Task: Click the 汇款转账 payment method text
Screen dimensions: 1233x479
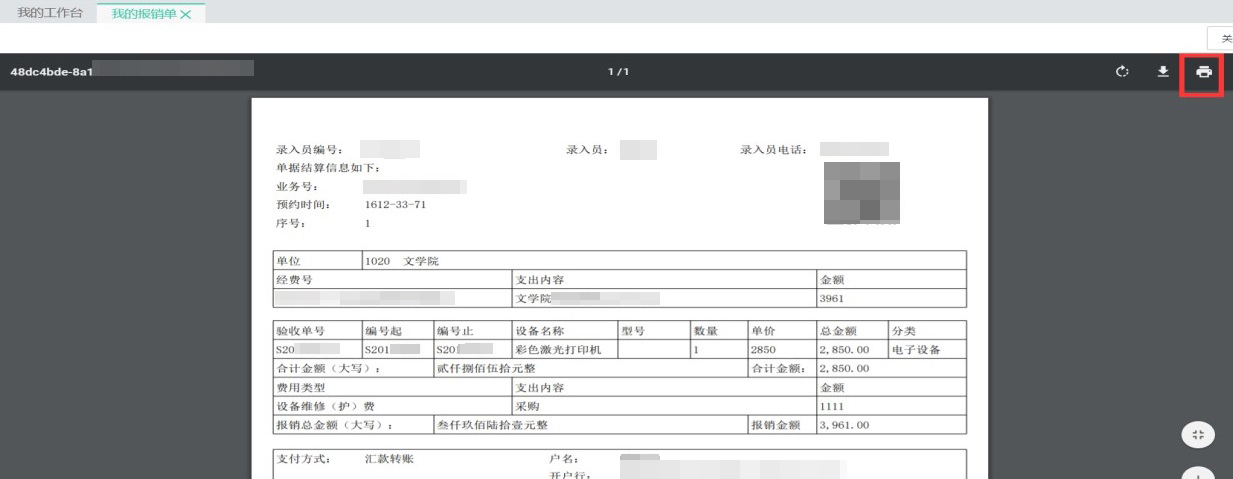Action: 389,459
